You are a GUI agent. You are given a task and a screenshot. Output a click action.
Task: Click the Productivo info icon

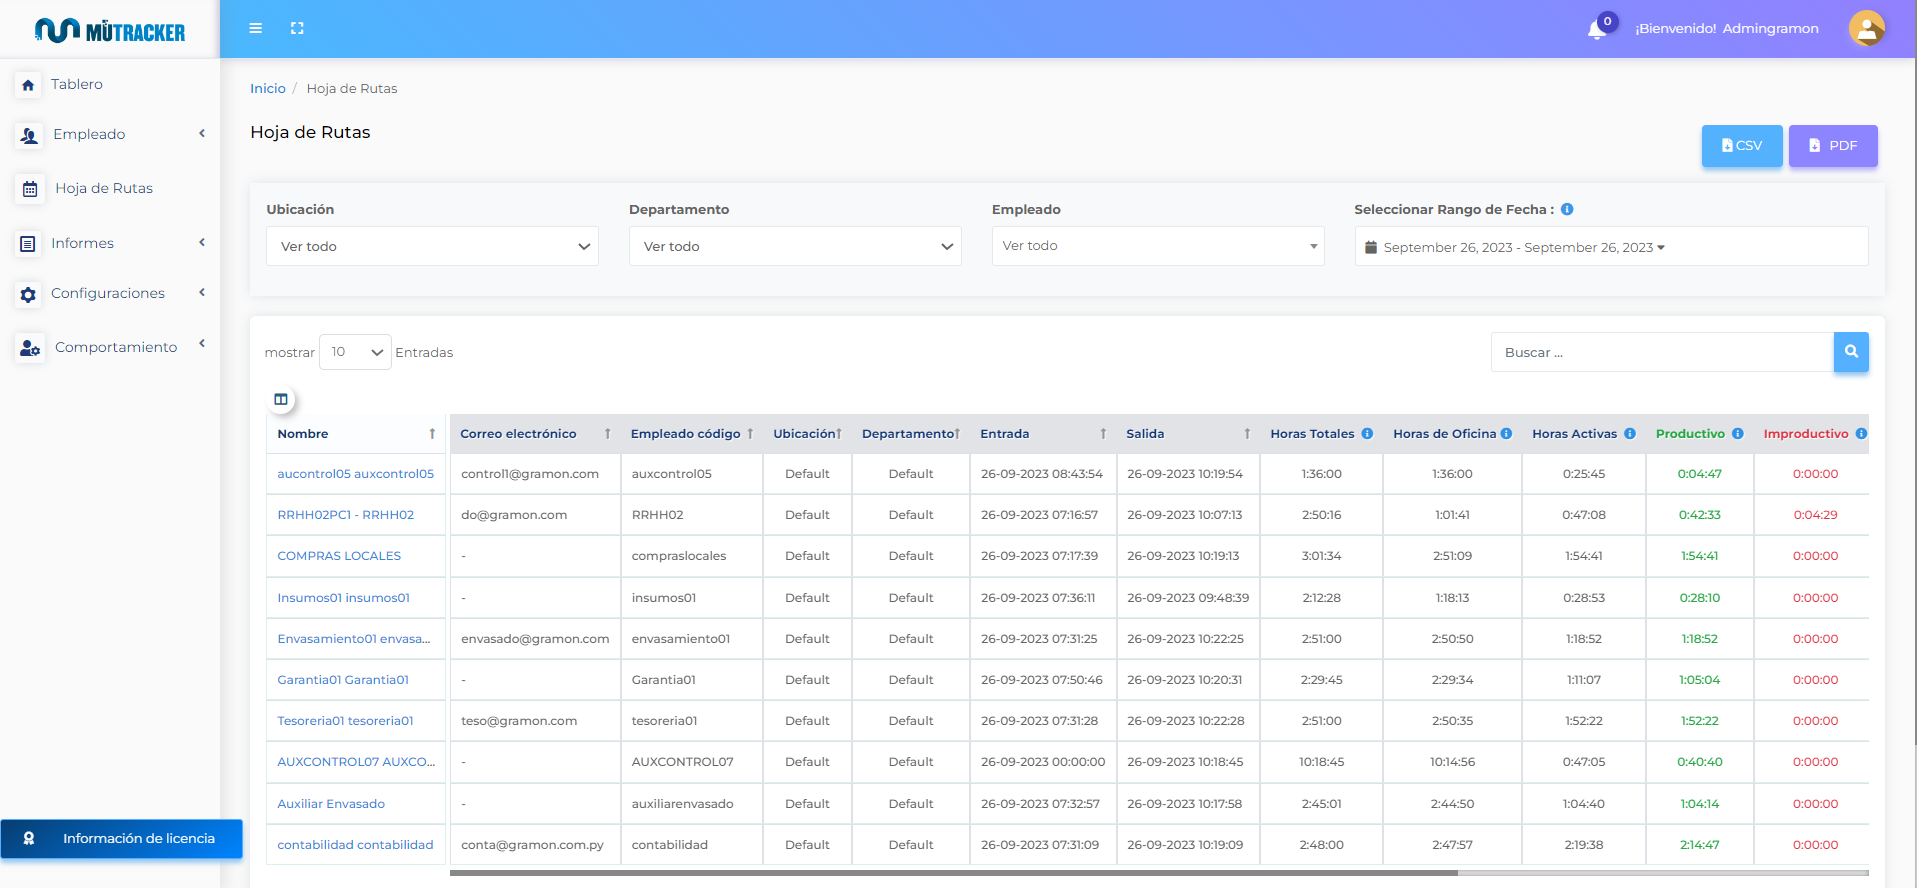coord(1738,434)
